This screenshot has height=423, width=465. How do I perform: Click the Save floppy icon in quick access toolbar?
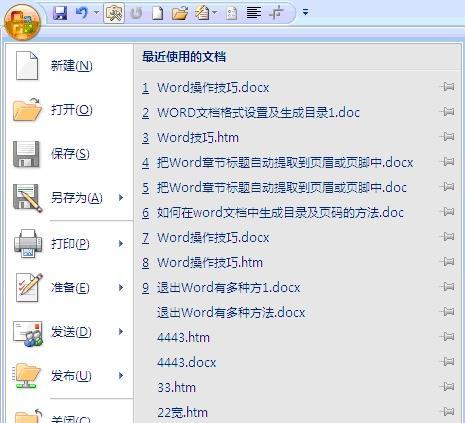[60, 13]
